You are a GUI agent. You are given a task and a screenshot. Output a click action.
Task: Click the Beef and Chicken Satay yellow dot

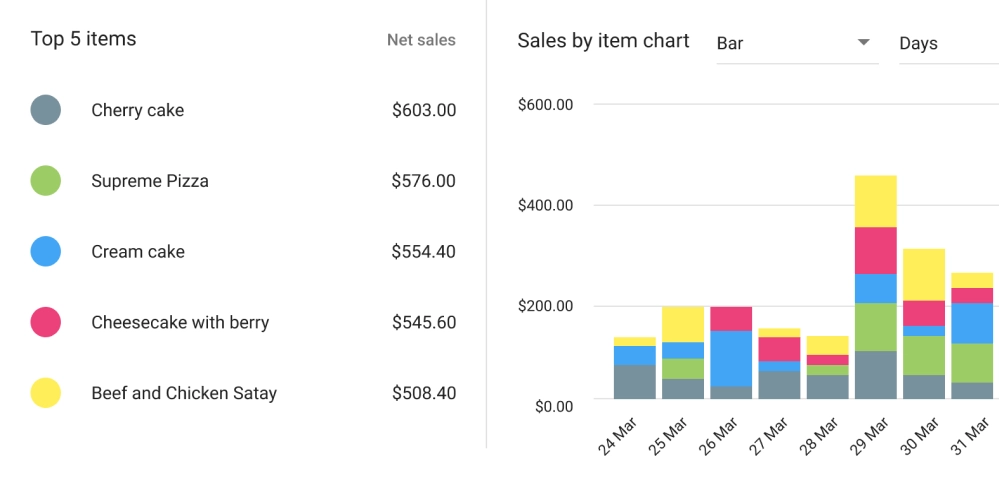point(46,393)
